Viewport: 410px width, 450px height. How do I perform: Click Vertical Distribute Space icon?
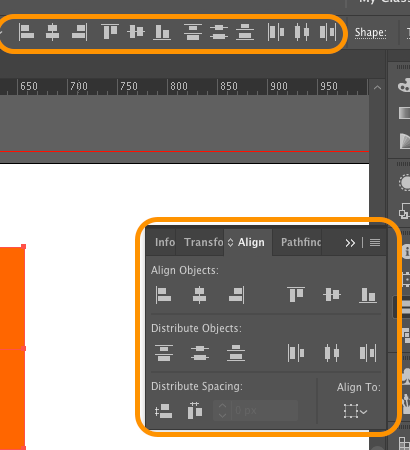tap(163, 411)
